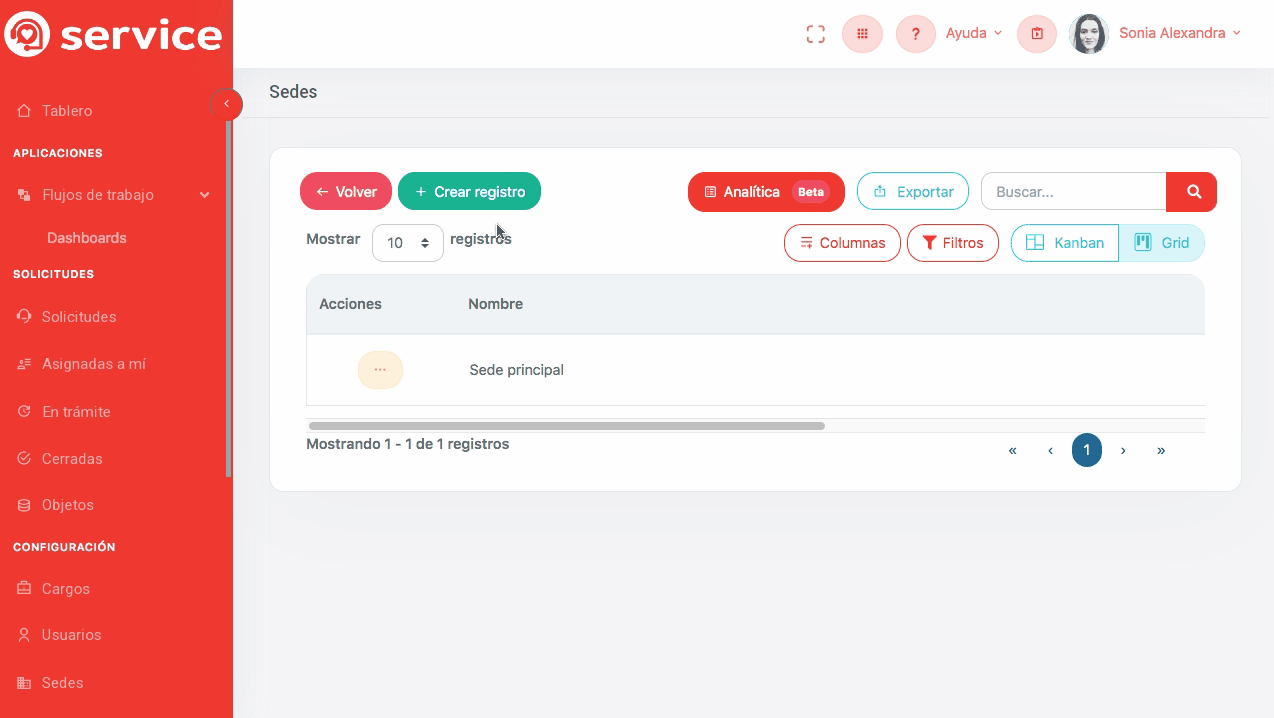Open actions menu for Sede principal
This screenshot has width=1274, height=718.
click(x=380, y=370)
